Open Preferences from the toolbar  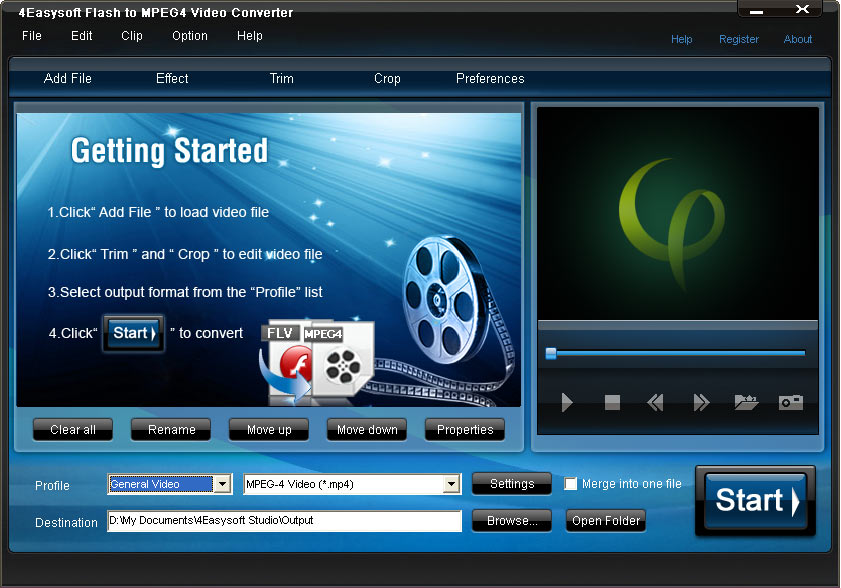490,78
